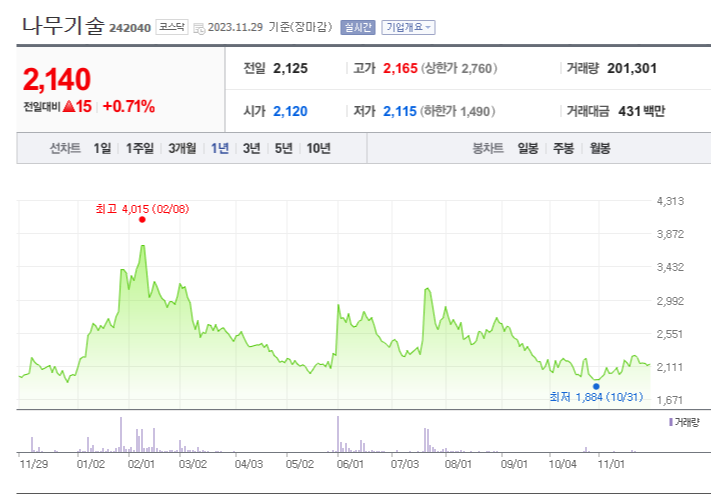Select the 10년 line chart period
The height and width of the screenshot is (494, 711).
[318, 148]
